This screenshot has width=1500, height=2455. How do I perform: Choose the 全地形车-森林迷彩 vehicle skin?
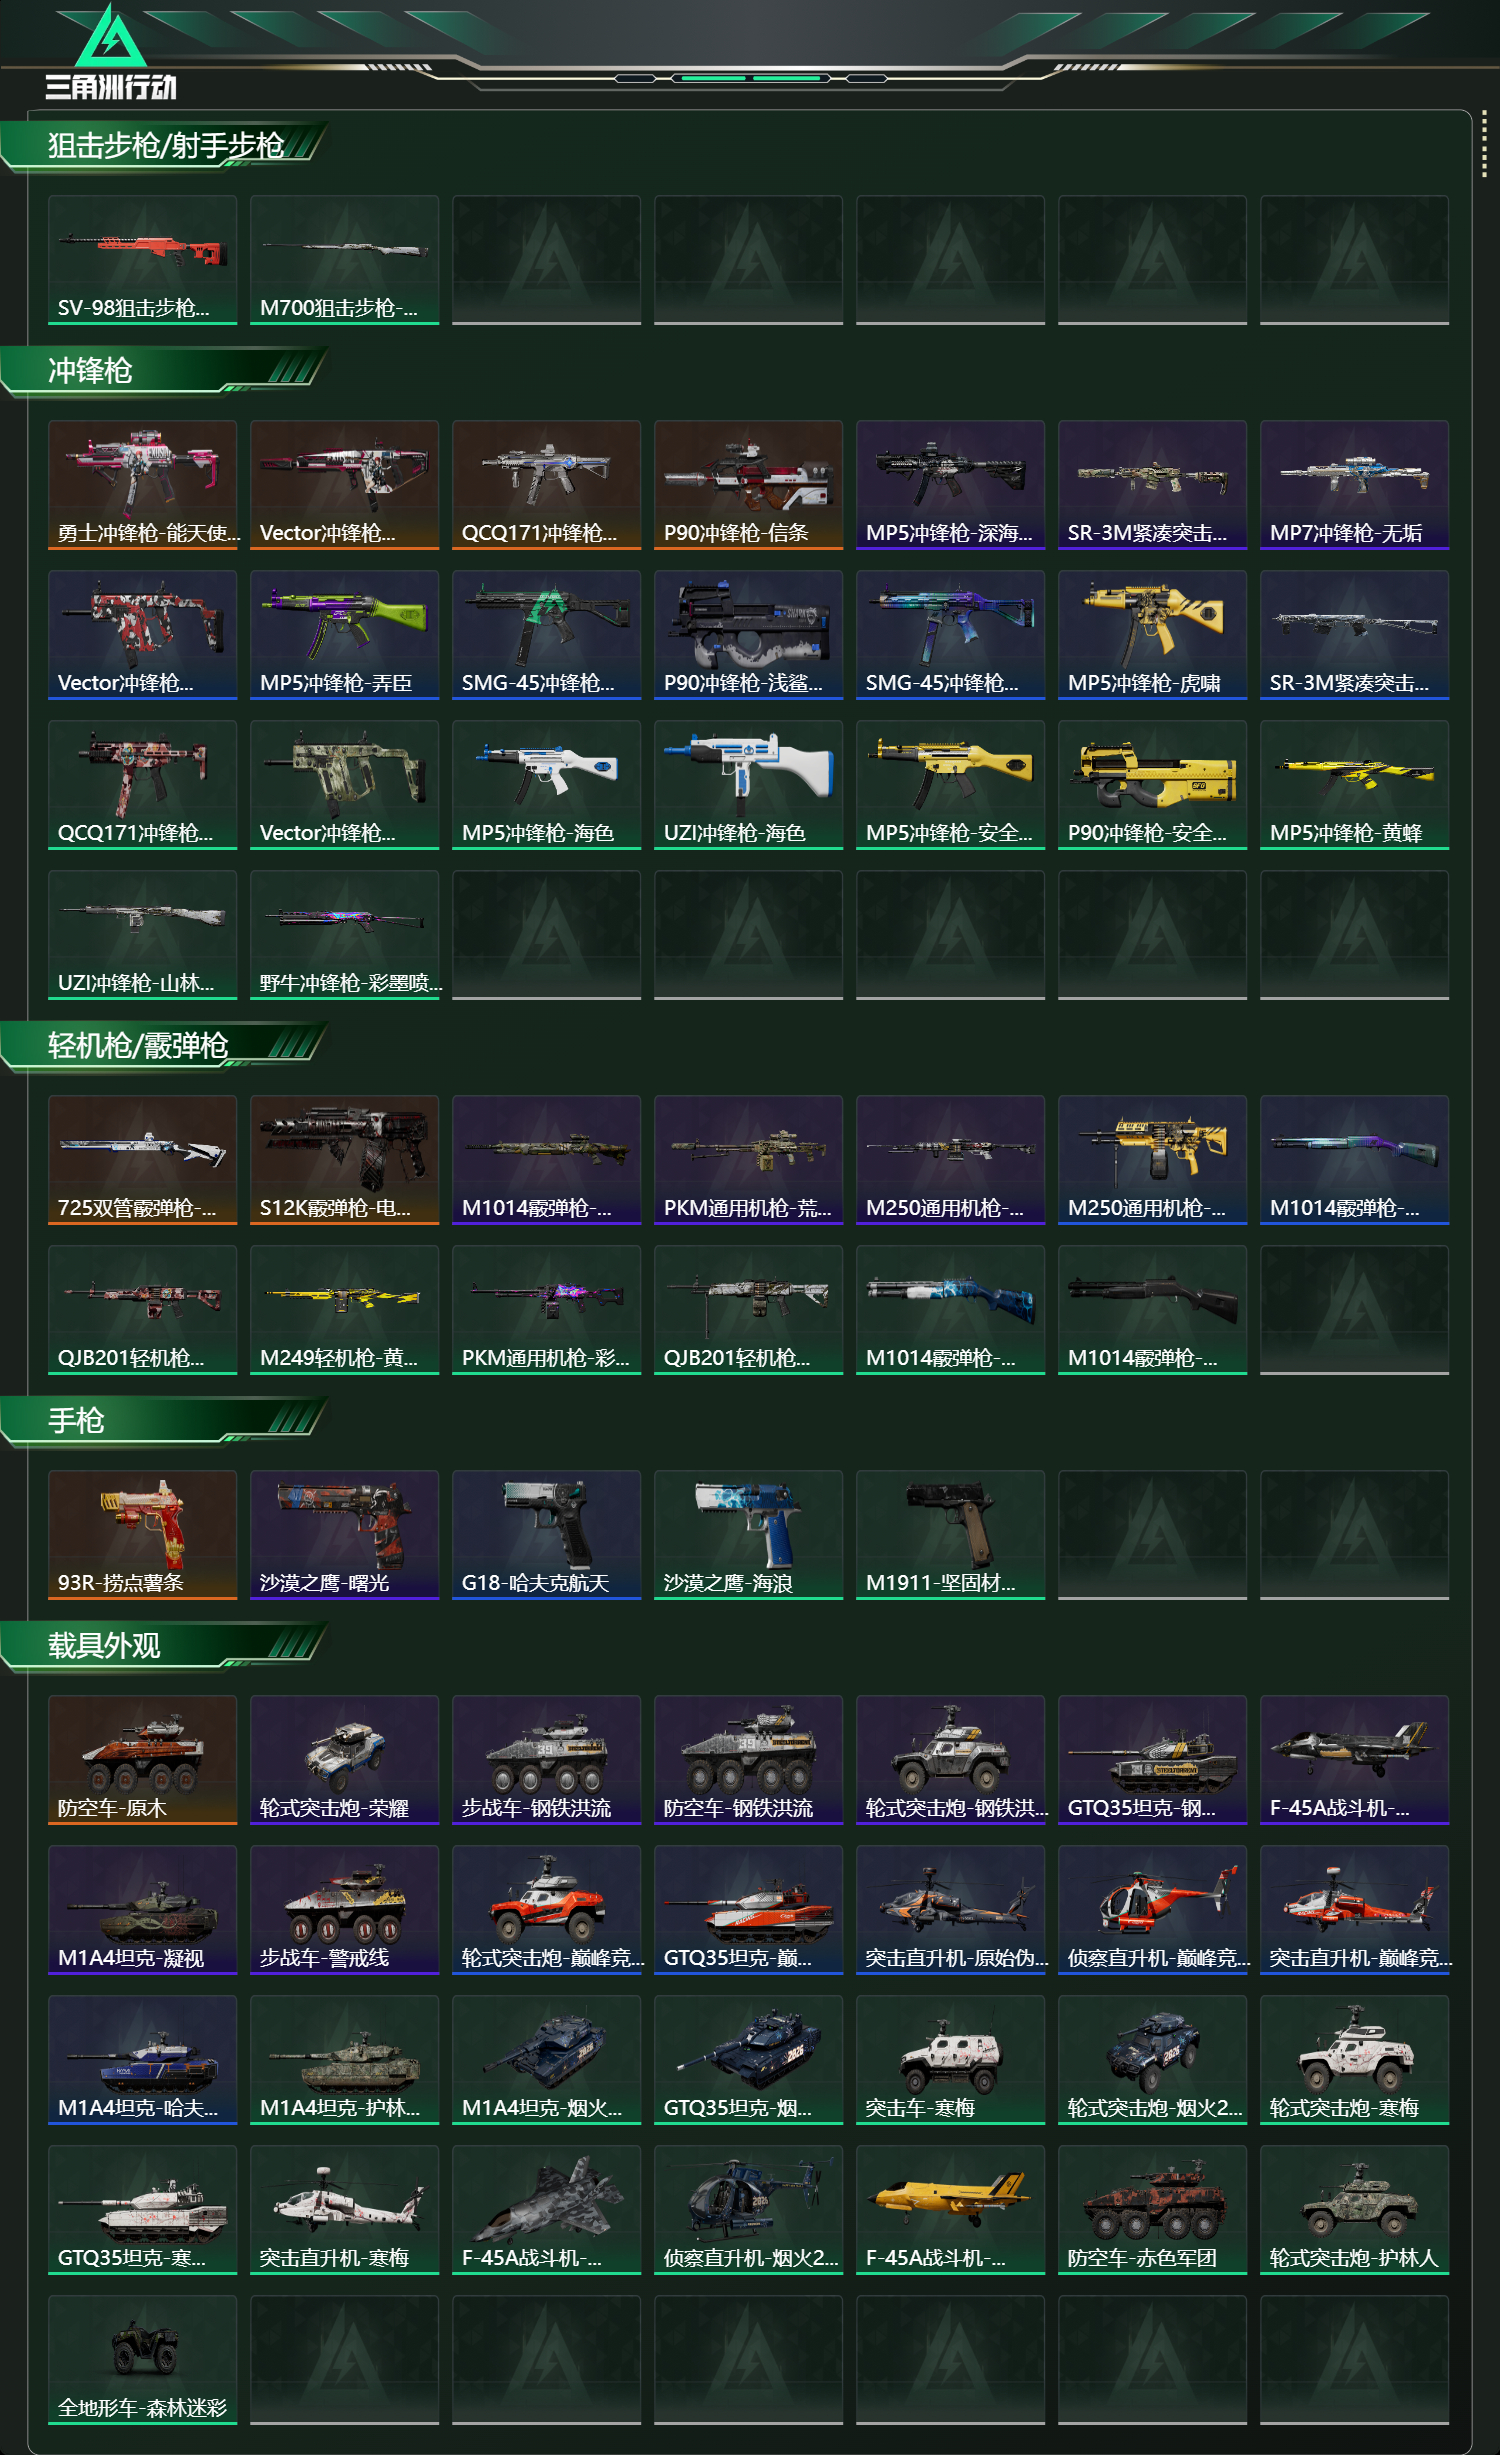[x=142, y=2360]
